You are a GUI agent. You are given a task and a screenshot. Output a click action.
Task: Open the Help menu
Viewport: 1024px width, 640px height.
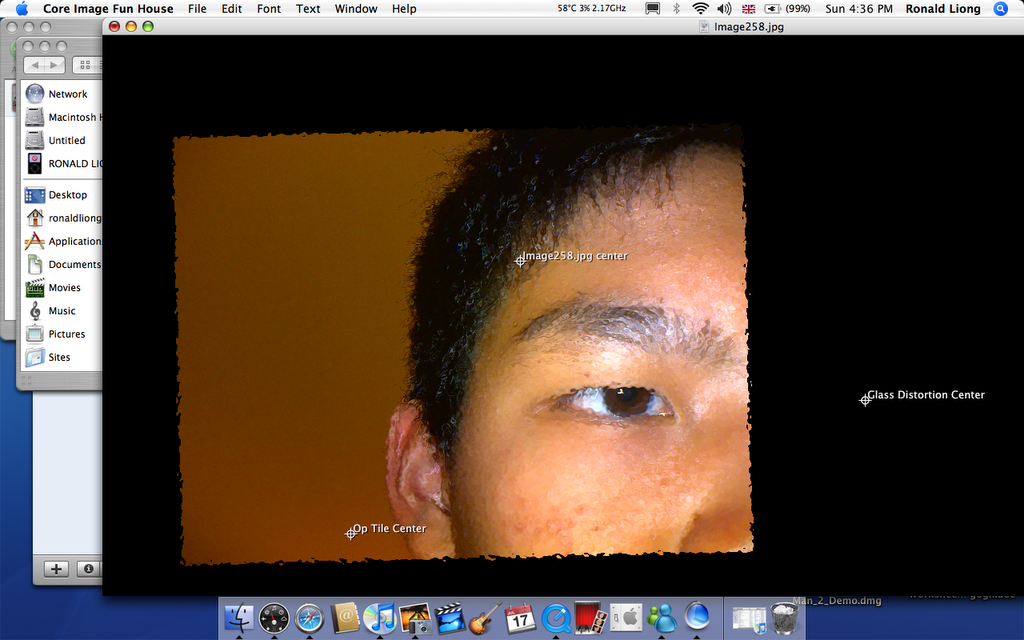pyautogui.click(x=404, y=8)
